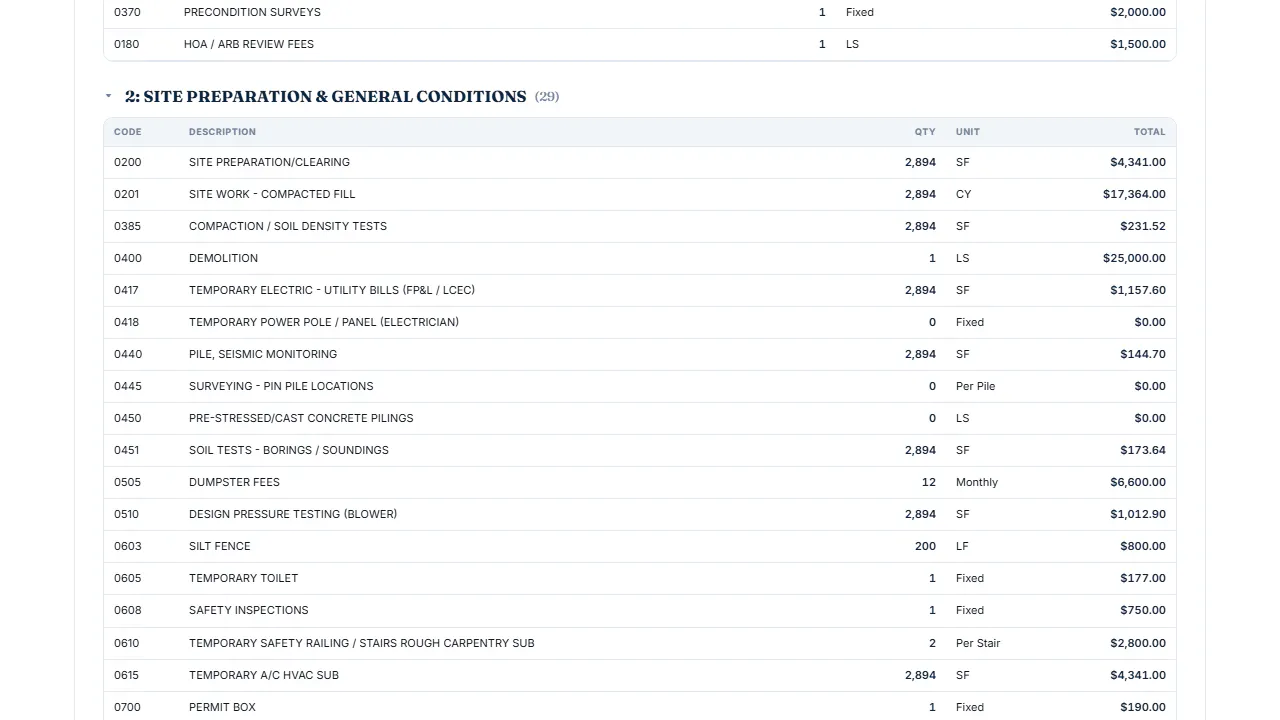Click the SILT FENCE description

(x=220, y=546)
